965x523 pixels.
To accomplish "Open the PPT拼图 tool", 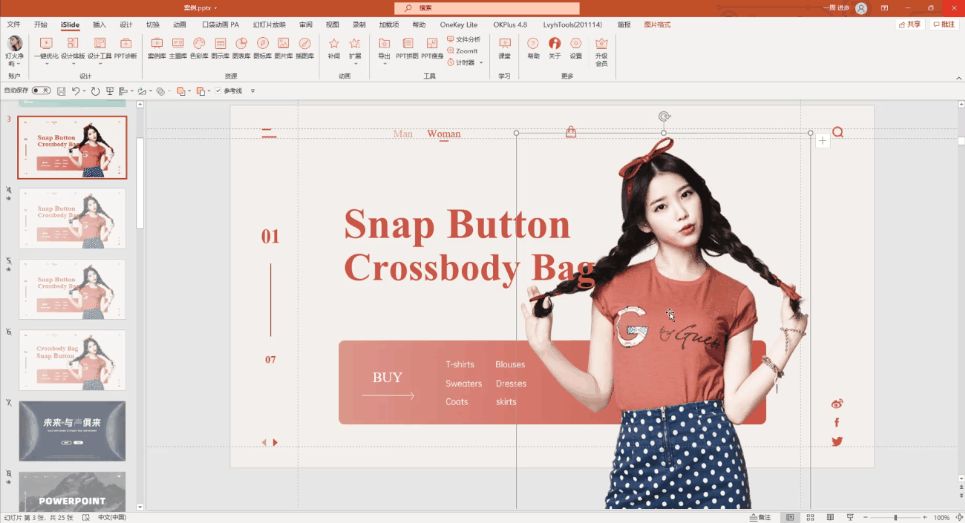I will click(x=407, y=48).
